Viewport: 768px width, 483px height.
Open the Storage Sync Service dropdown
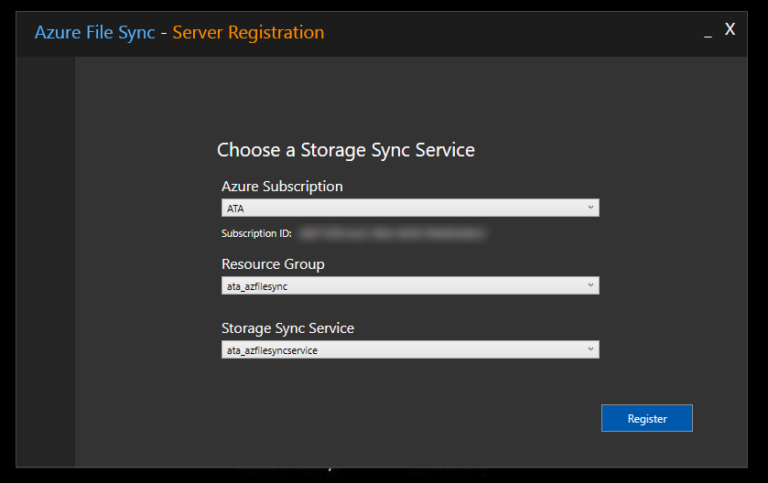pyautogui.click(x=409, y=350)
